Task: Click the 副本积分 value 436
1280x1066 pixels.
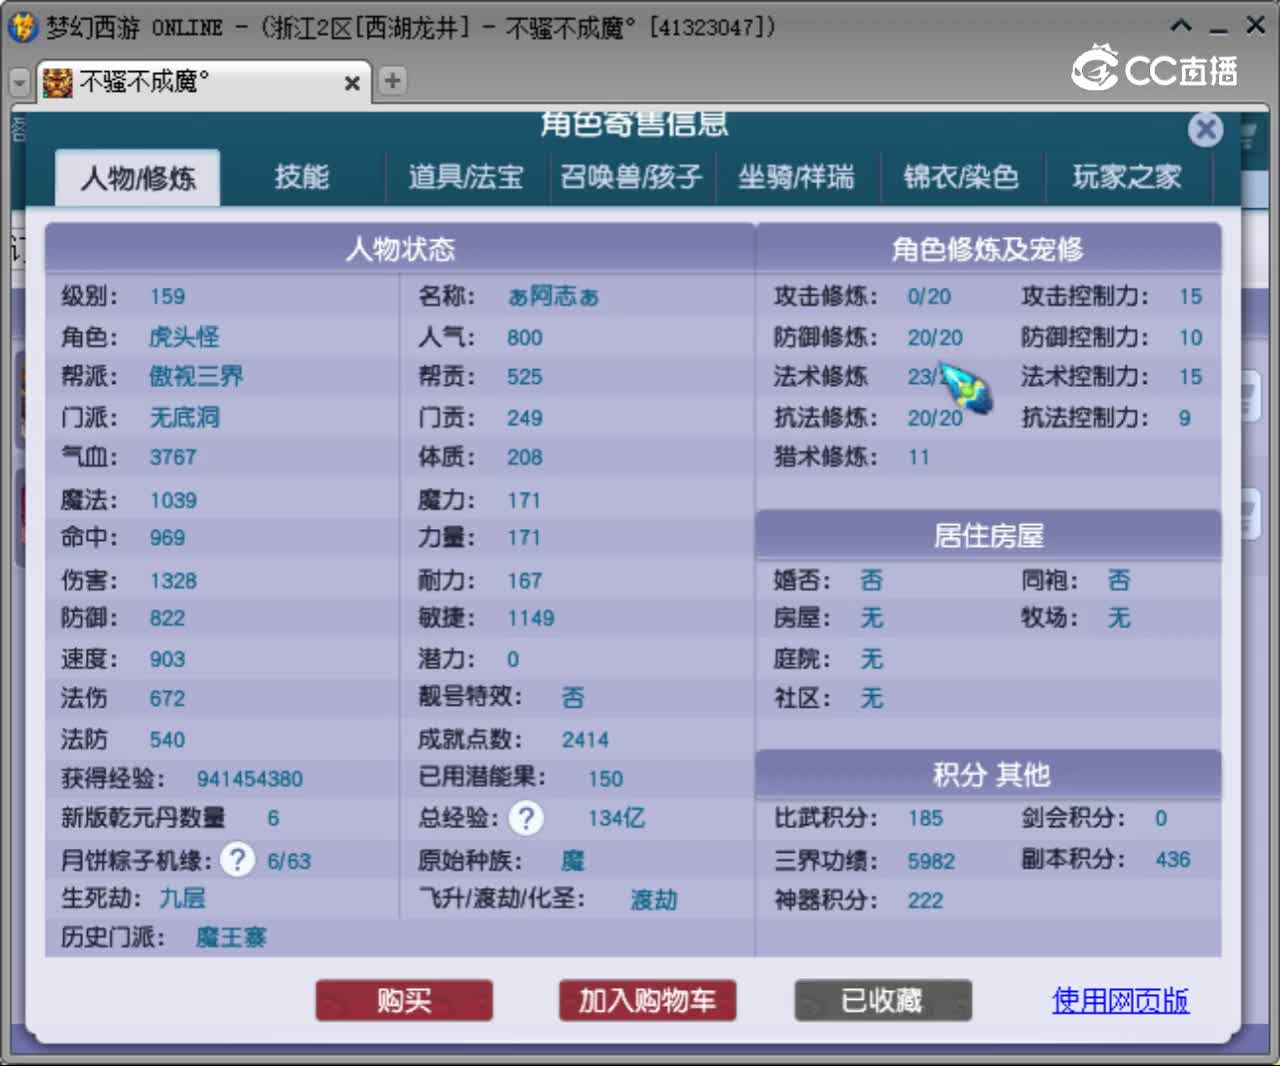Action: click(1173, 859)
